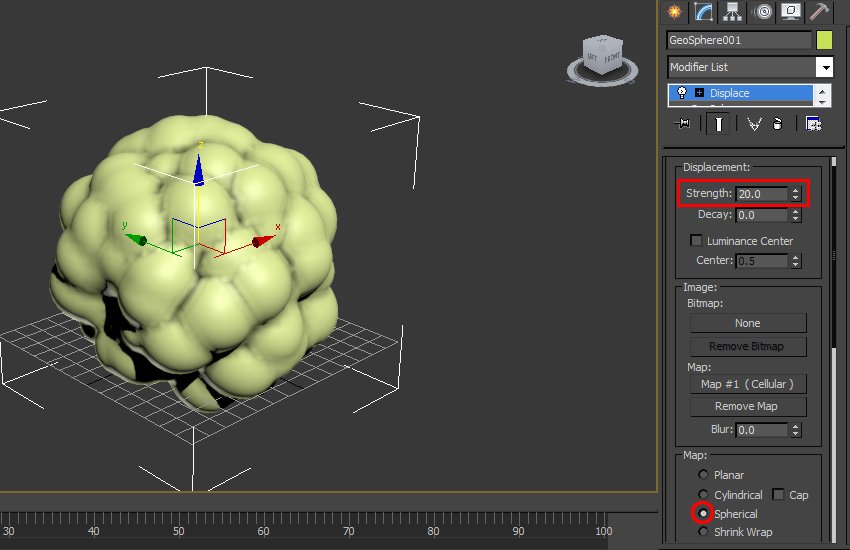Open the Modifier List dropdown
The height and width of the screenshot is (550, 850).
pyautogui.click(x=824, y=67)
